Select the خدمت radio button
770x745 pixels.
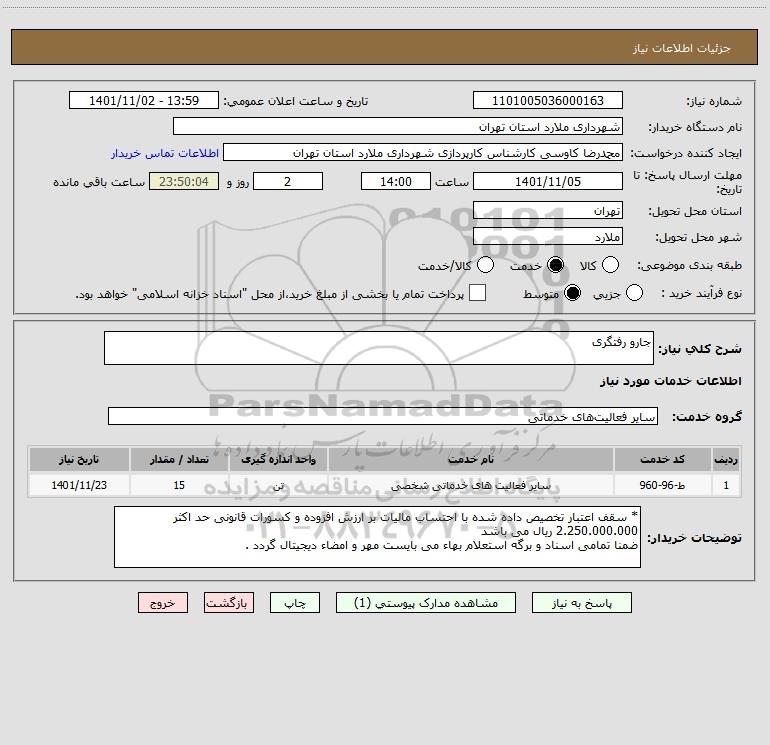click(555, 265)
